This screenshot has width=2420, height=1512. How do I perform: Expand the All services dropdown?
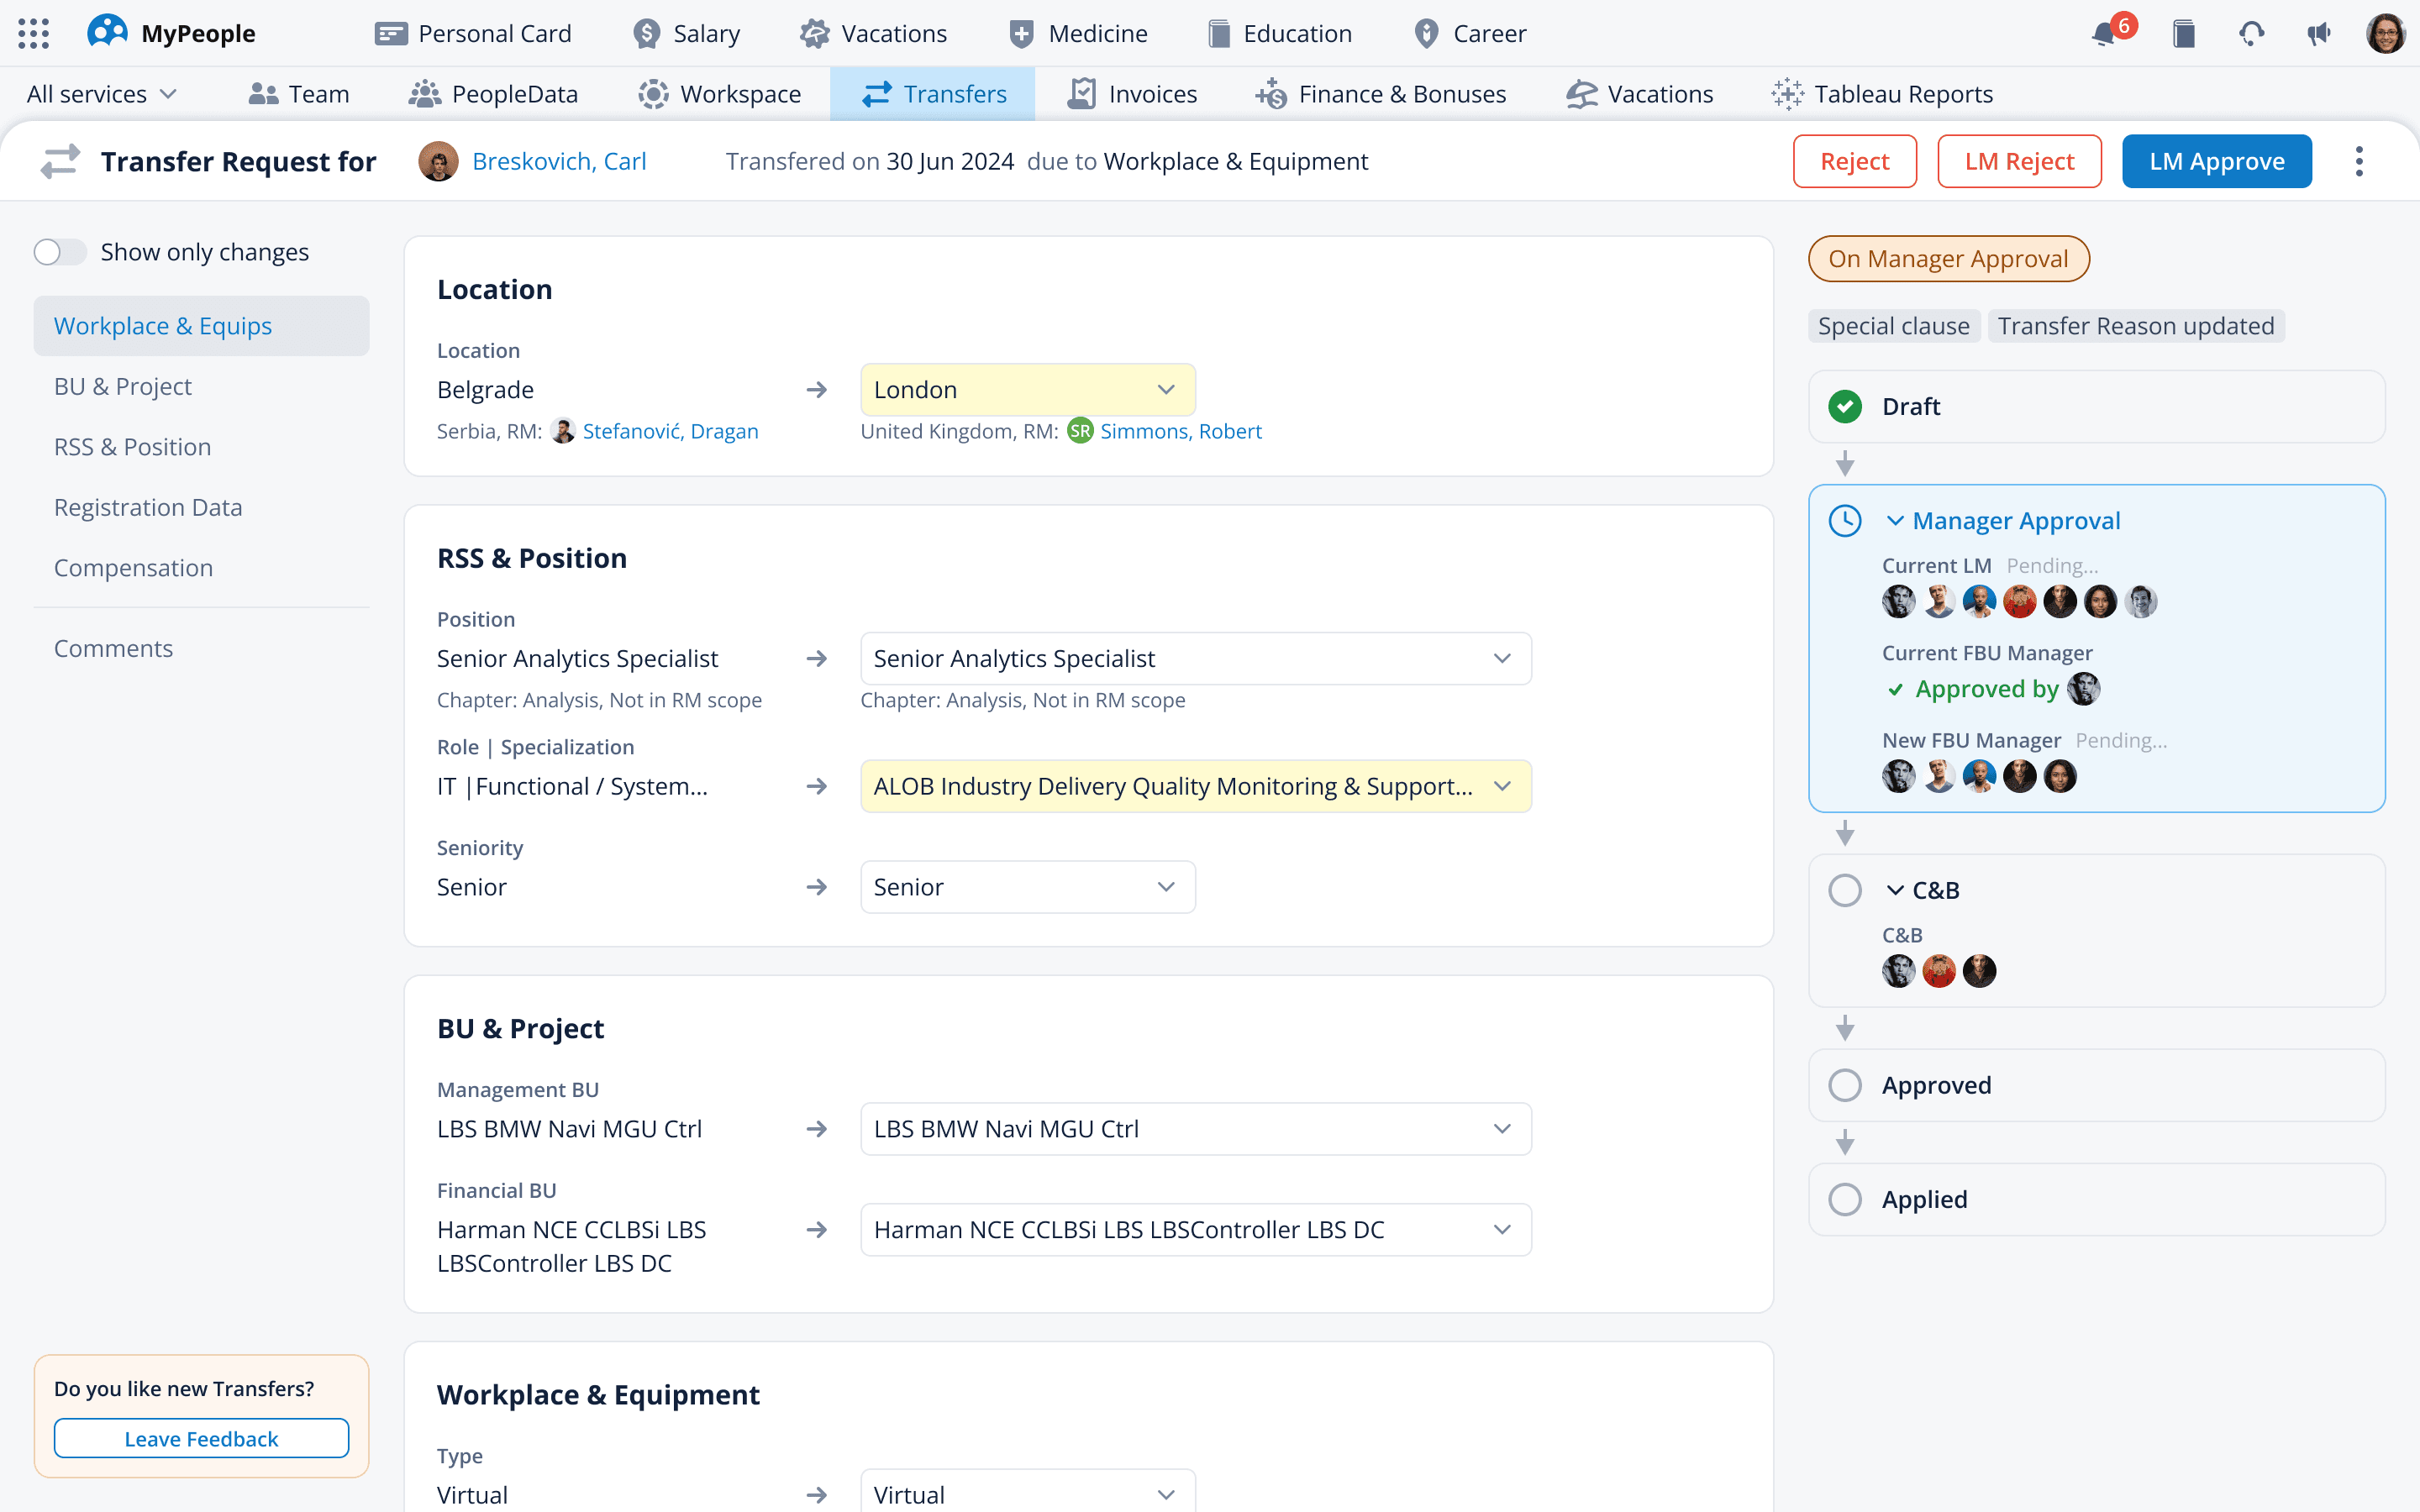pos(101,94)
